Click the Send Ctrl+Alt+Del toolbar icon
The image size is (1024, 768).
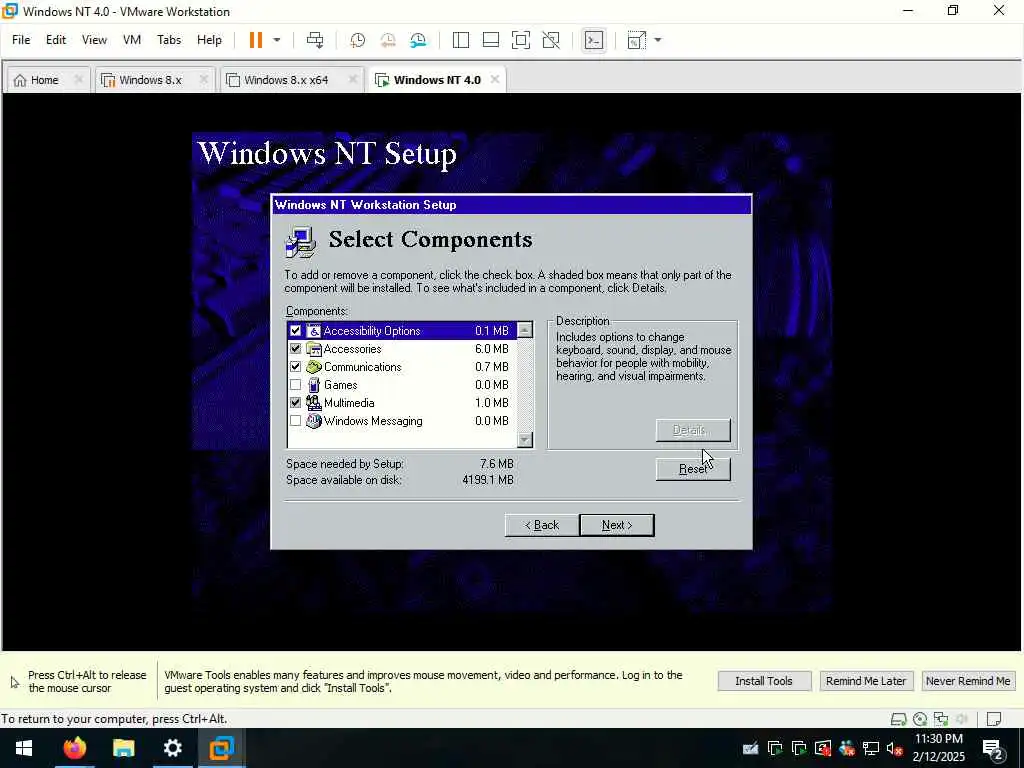(315, 40)
